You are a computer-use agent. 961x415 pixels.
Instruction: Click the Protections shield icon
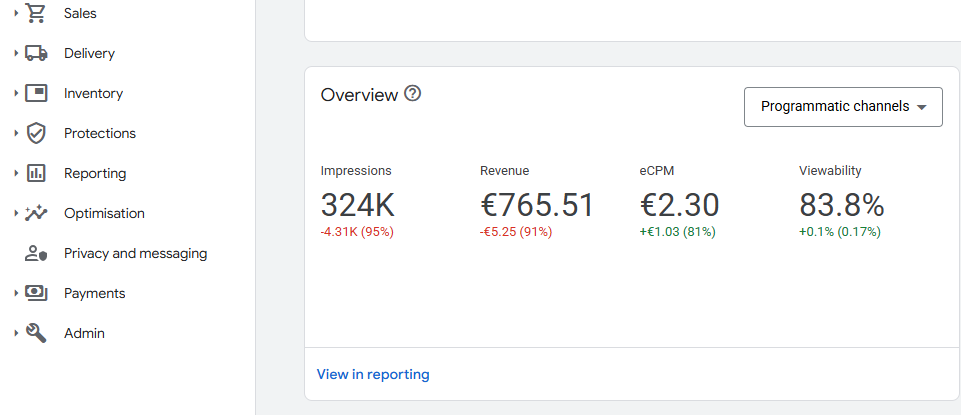(36, 133)
